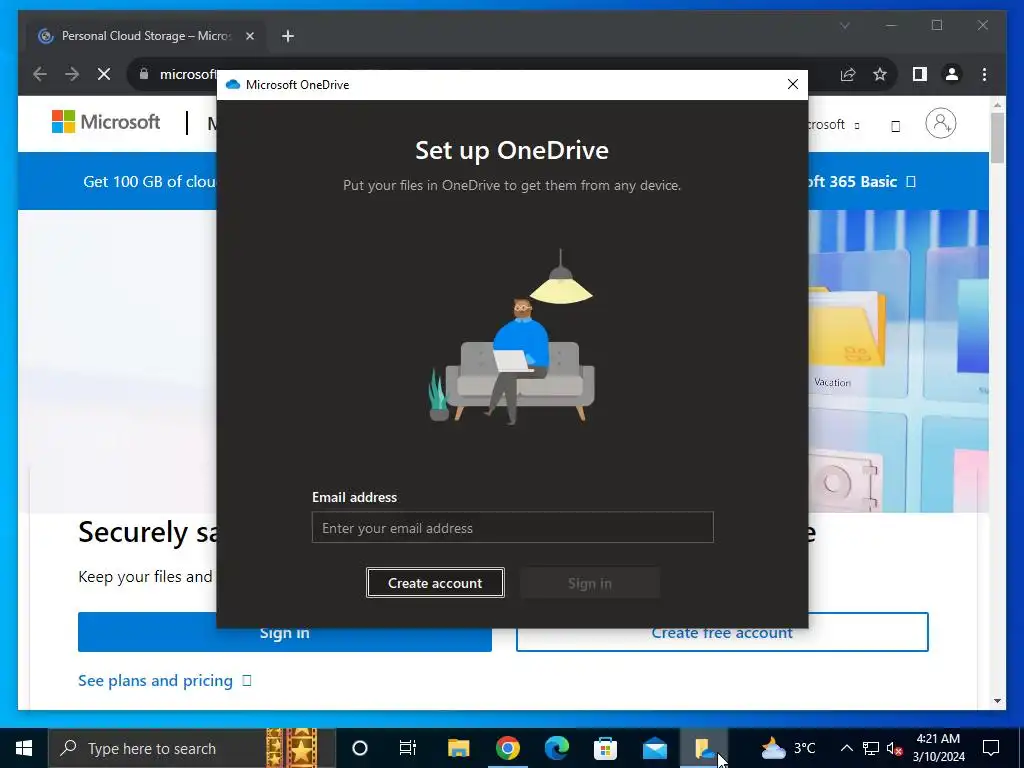Click the Microsoft 365 Basic banner link
Viewport: 1024px width, 768px height.
[863, 182]
